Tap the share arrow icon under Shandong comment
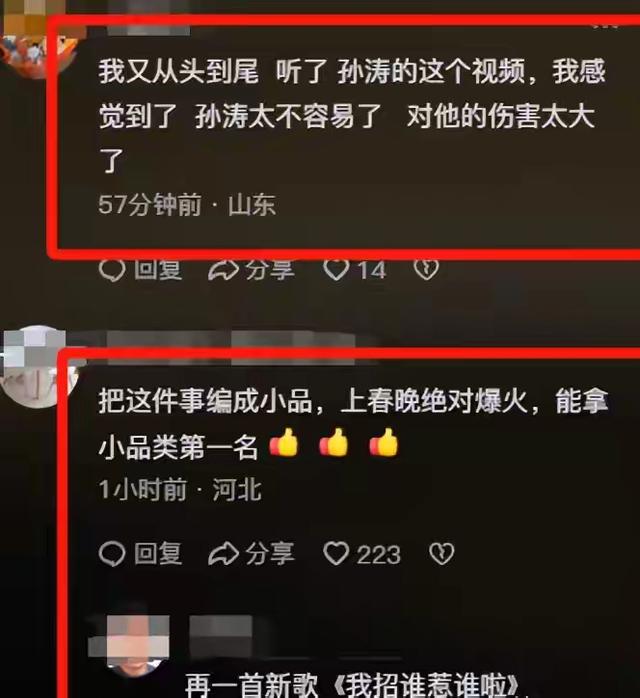 [x=223, y=270]
